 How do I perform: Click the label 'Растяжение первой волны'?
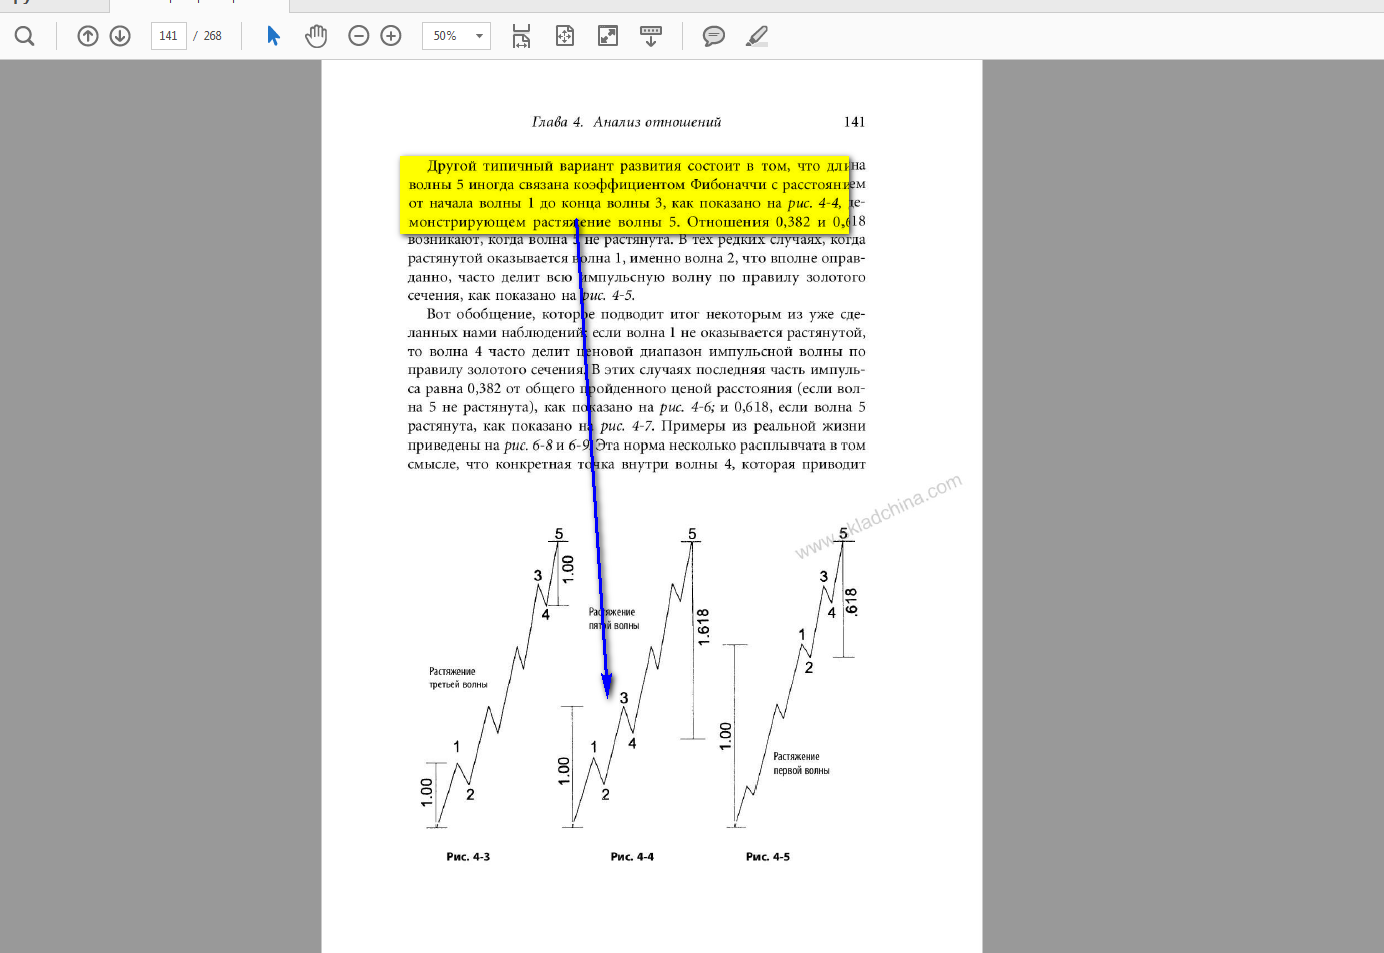tap(801, 764)
